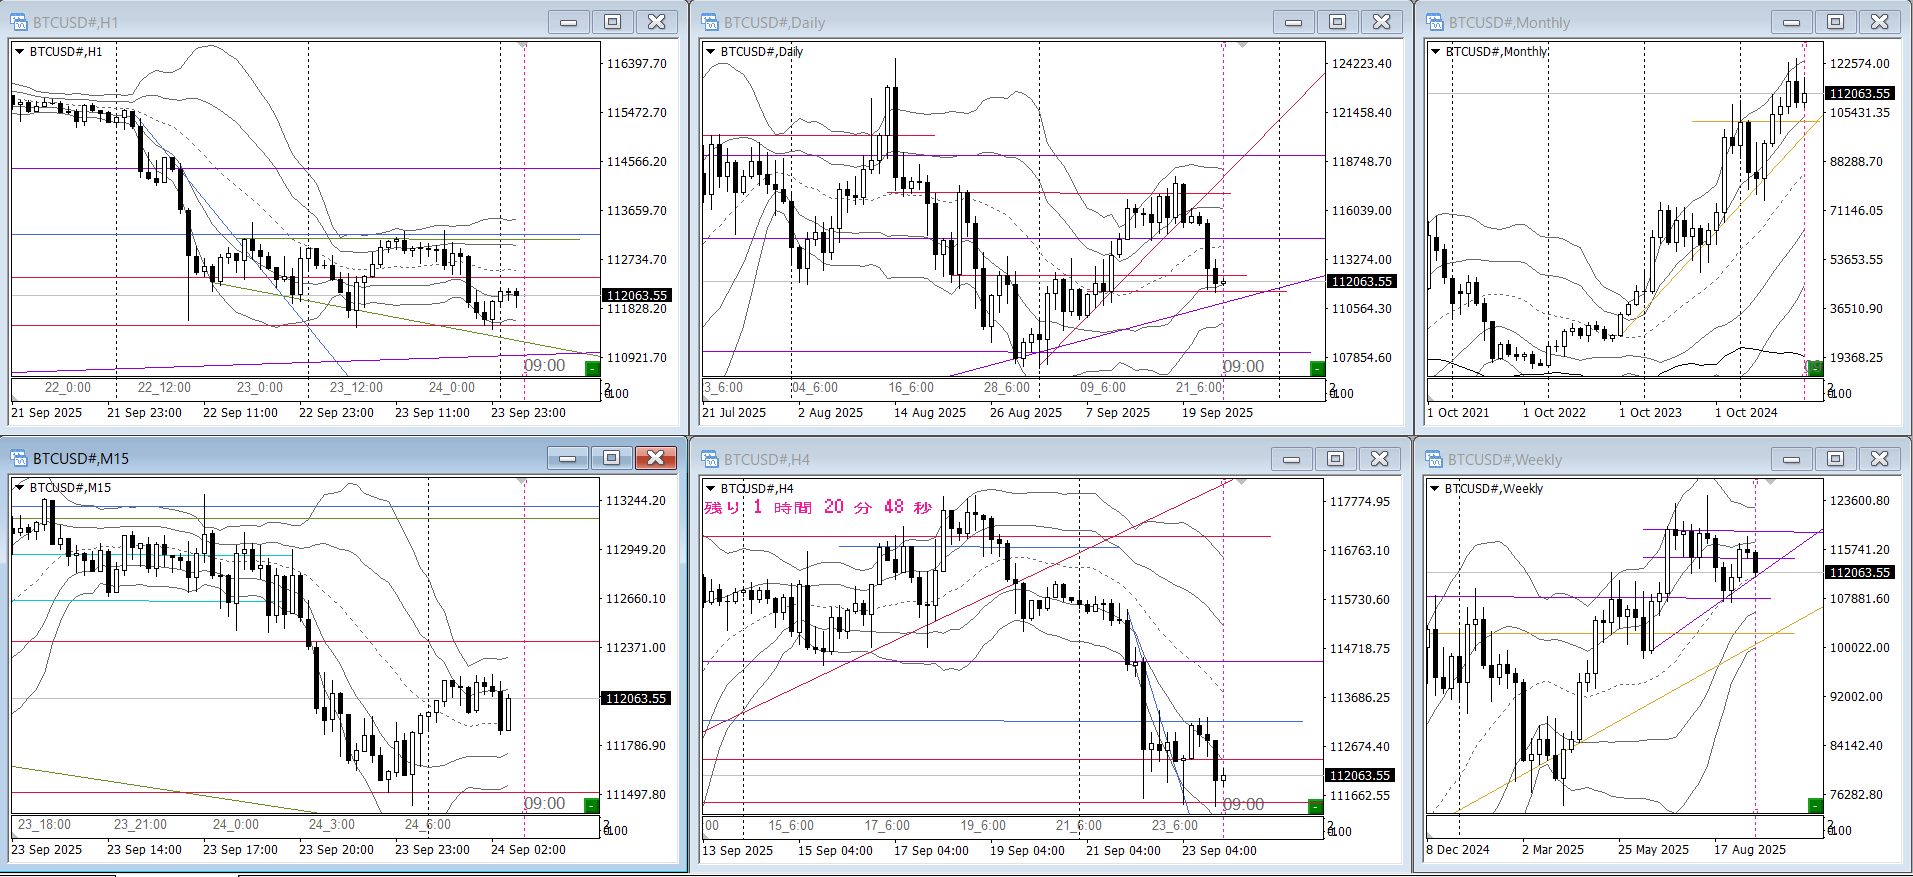Expand the triangle beside BTCUSD#,H1 chart label
The height and width of the screenshot is (877, 1913).
19,51
